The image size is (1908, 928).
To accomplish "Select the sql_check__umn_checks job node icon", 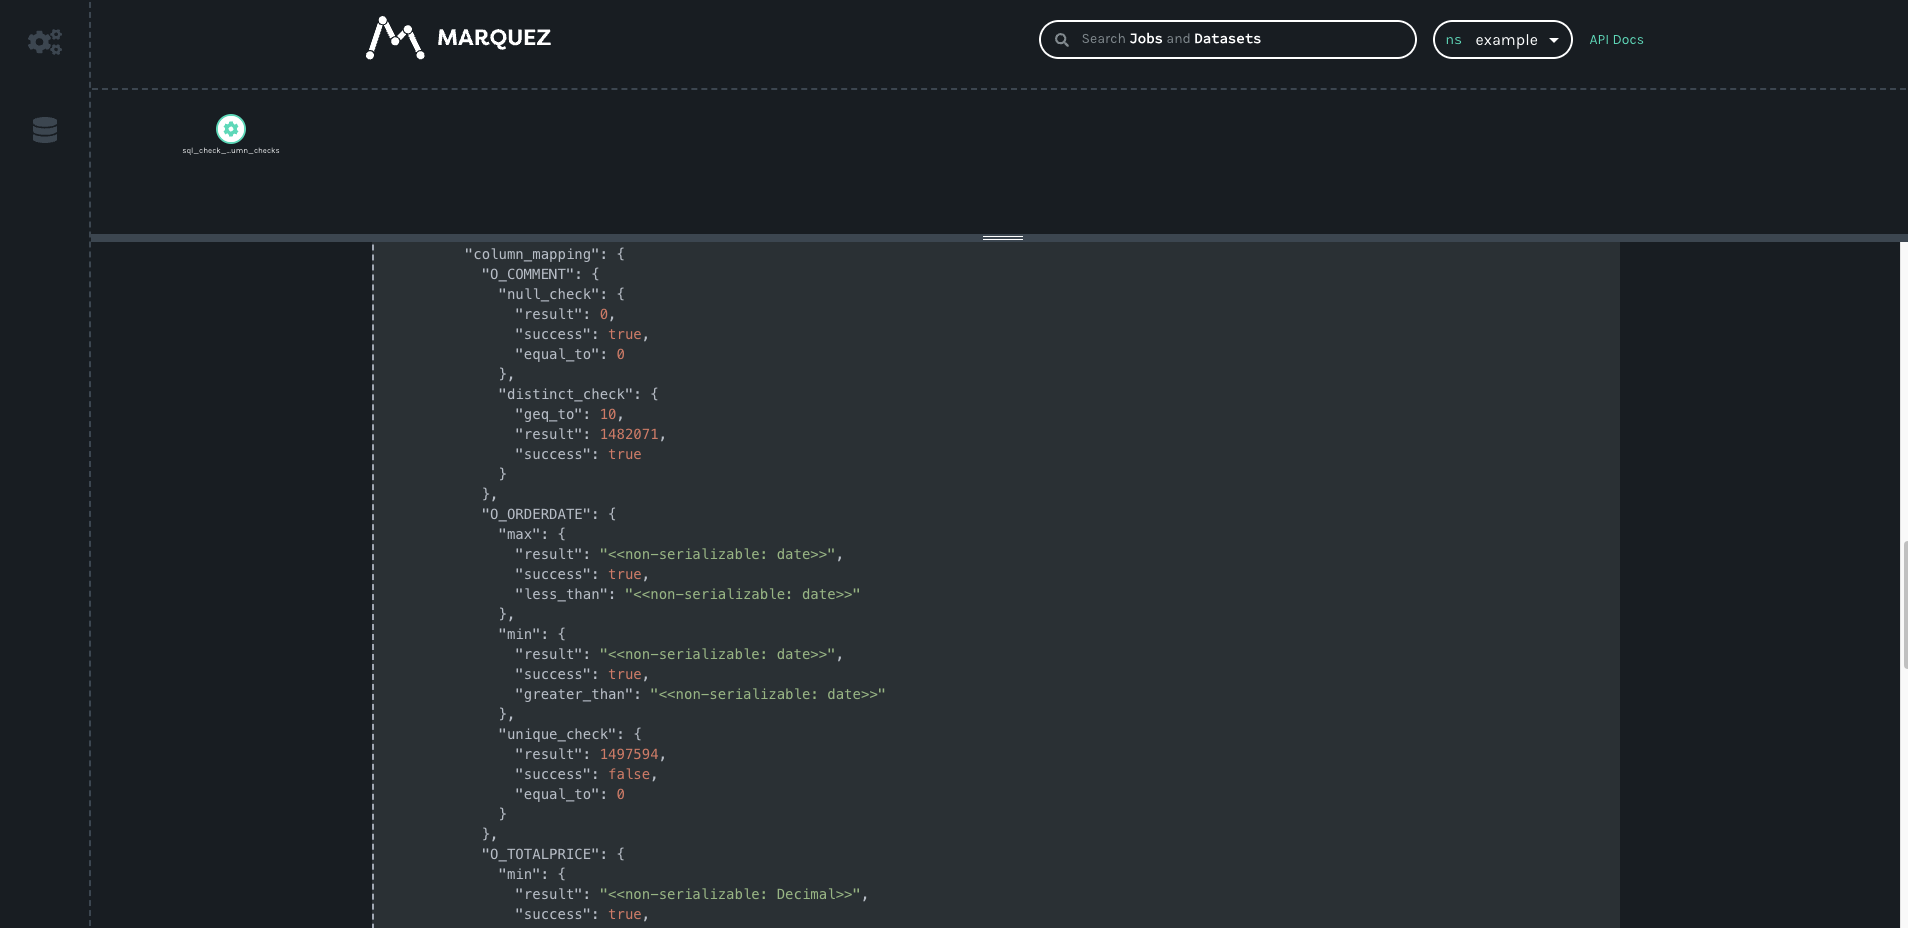I will [230, 128].
